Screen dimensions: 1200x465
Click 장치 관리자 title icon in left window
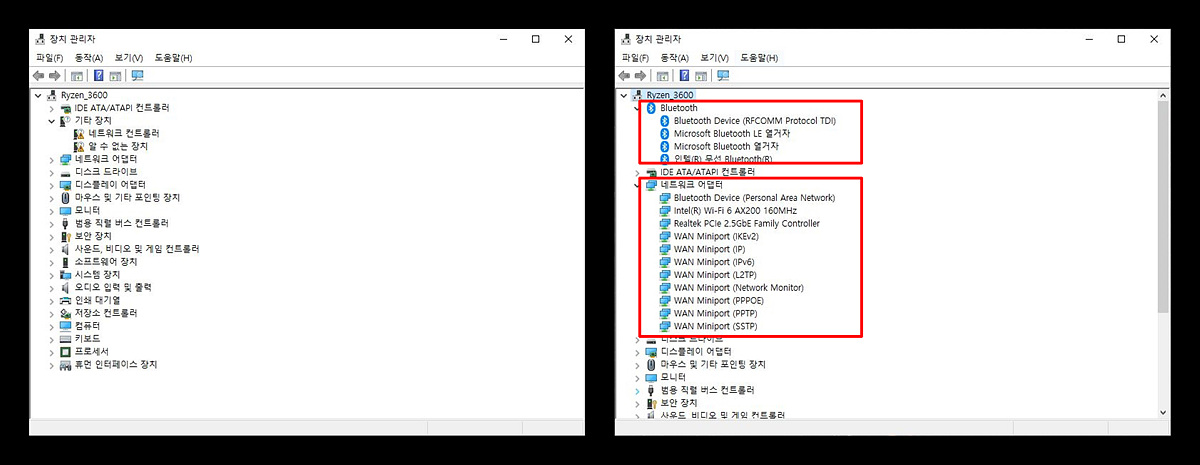pos(39,39)
